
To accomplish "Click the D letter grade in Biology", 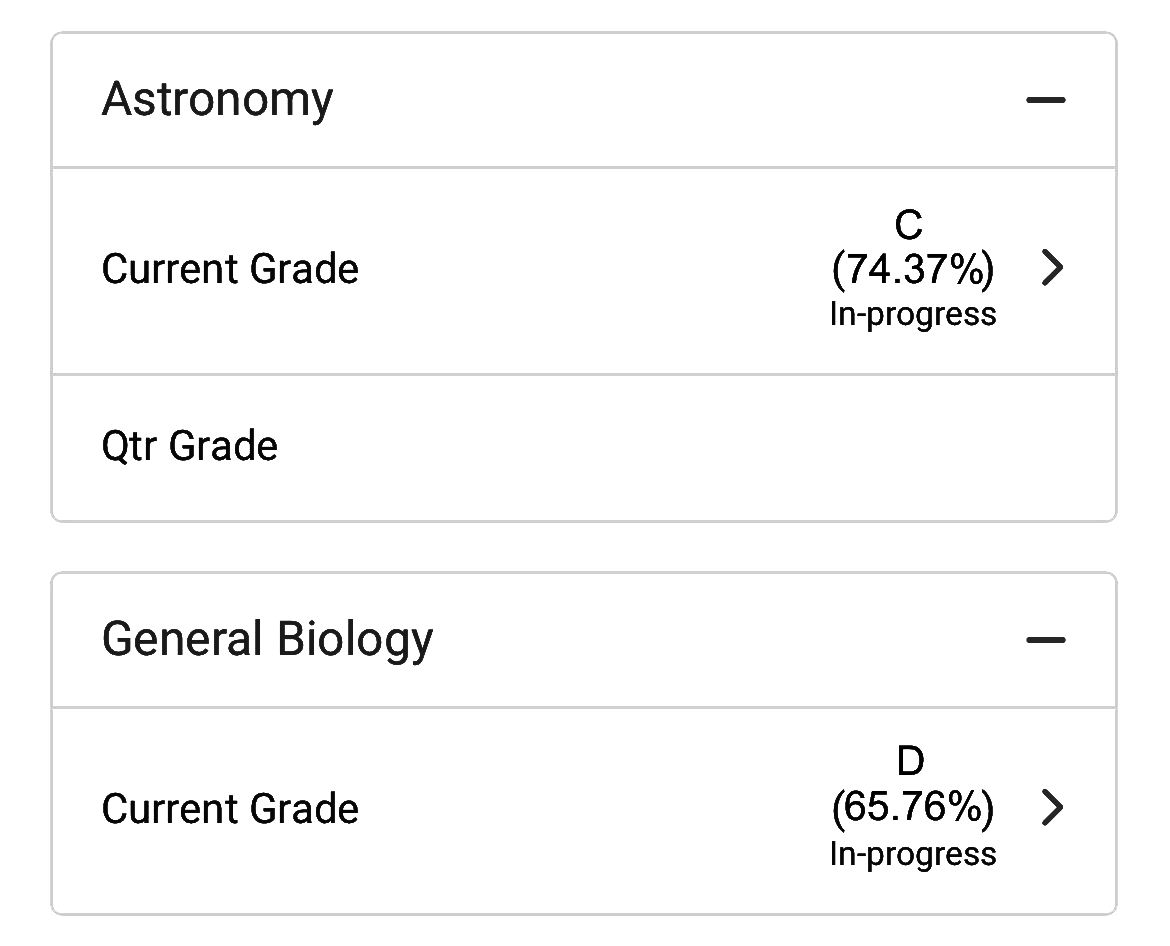I will coord(909,763).
